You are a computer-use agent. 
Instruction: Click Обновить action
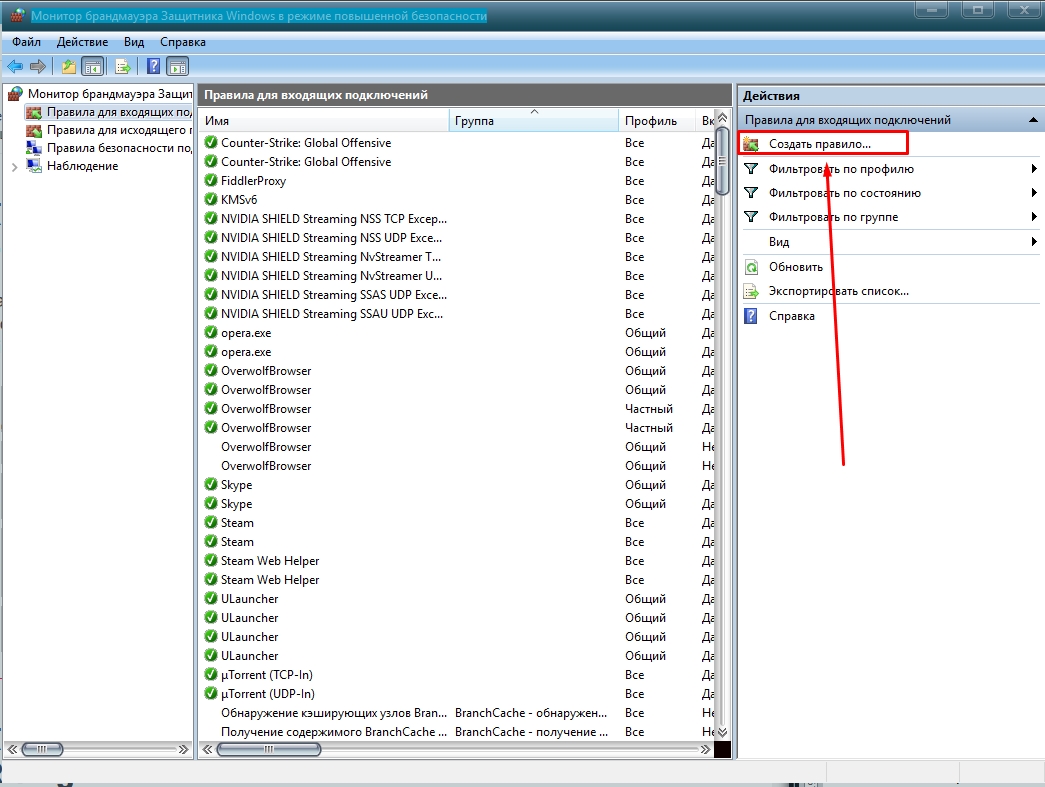point(796,267)
